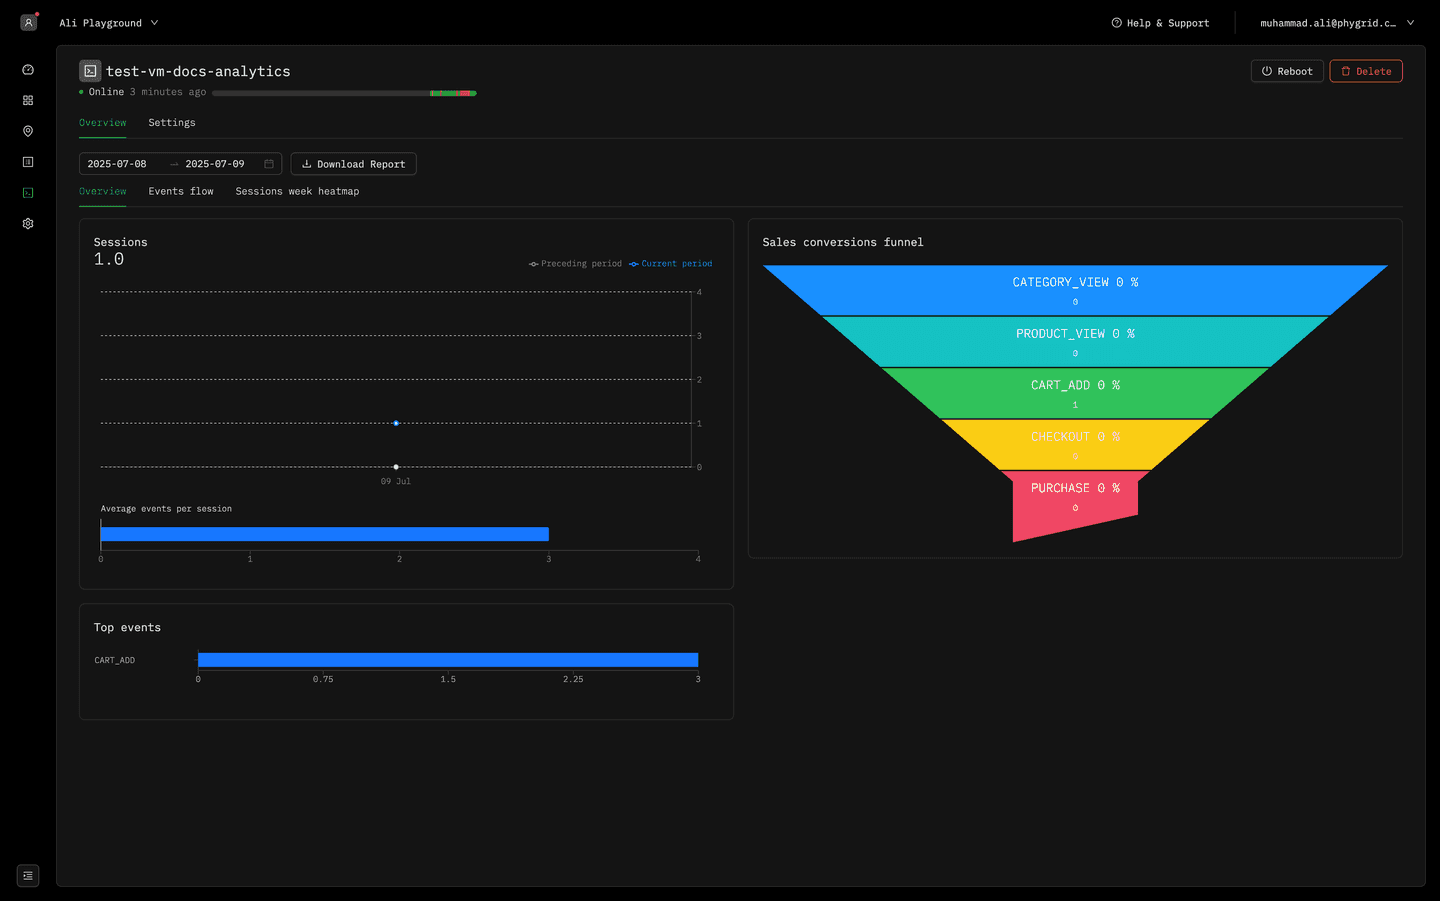
Task: Click the Ali Playground avatar icon
Action: tap(28, 21)
